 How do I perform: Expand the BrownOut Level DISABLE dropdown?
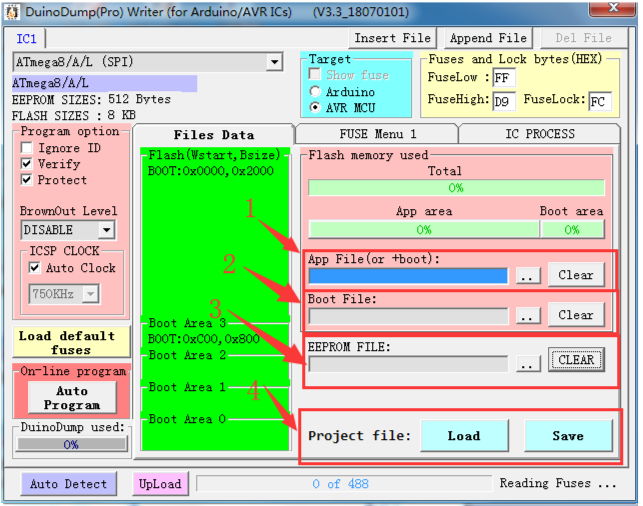tap(107, 230)
